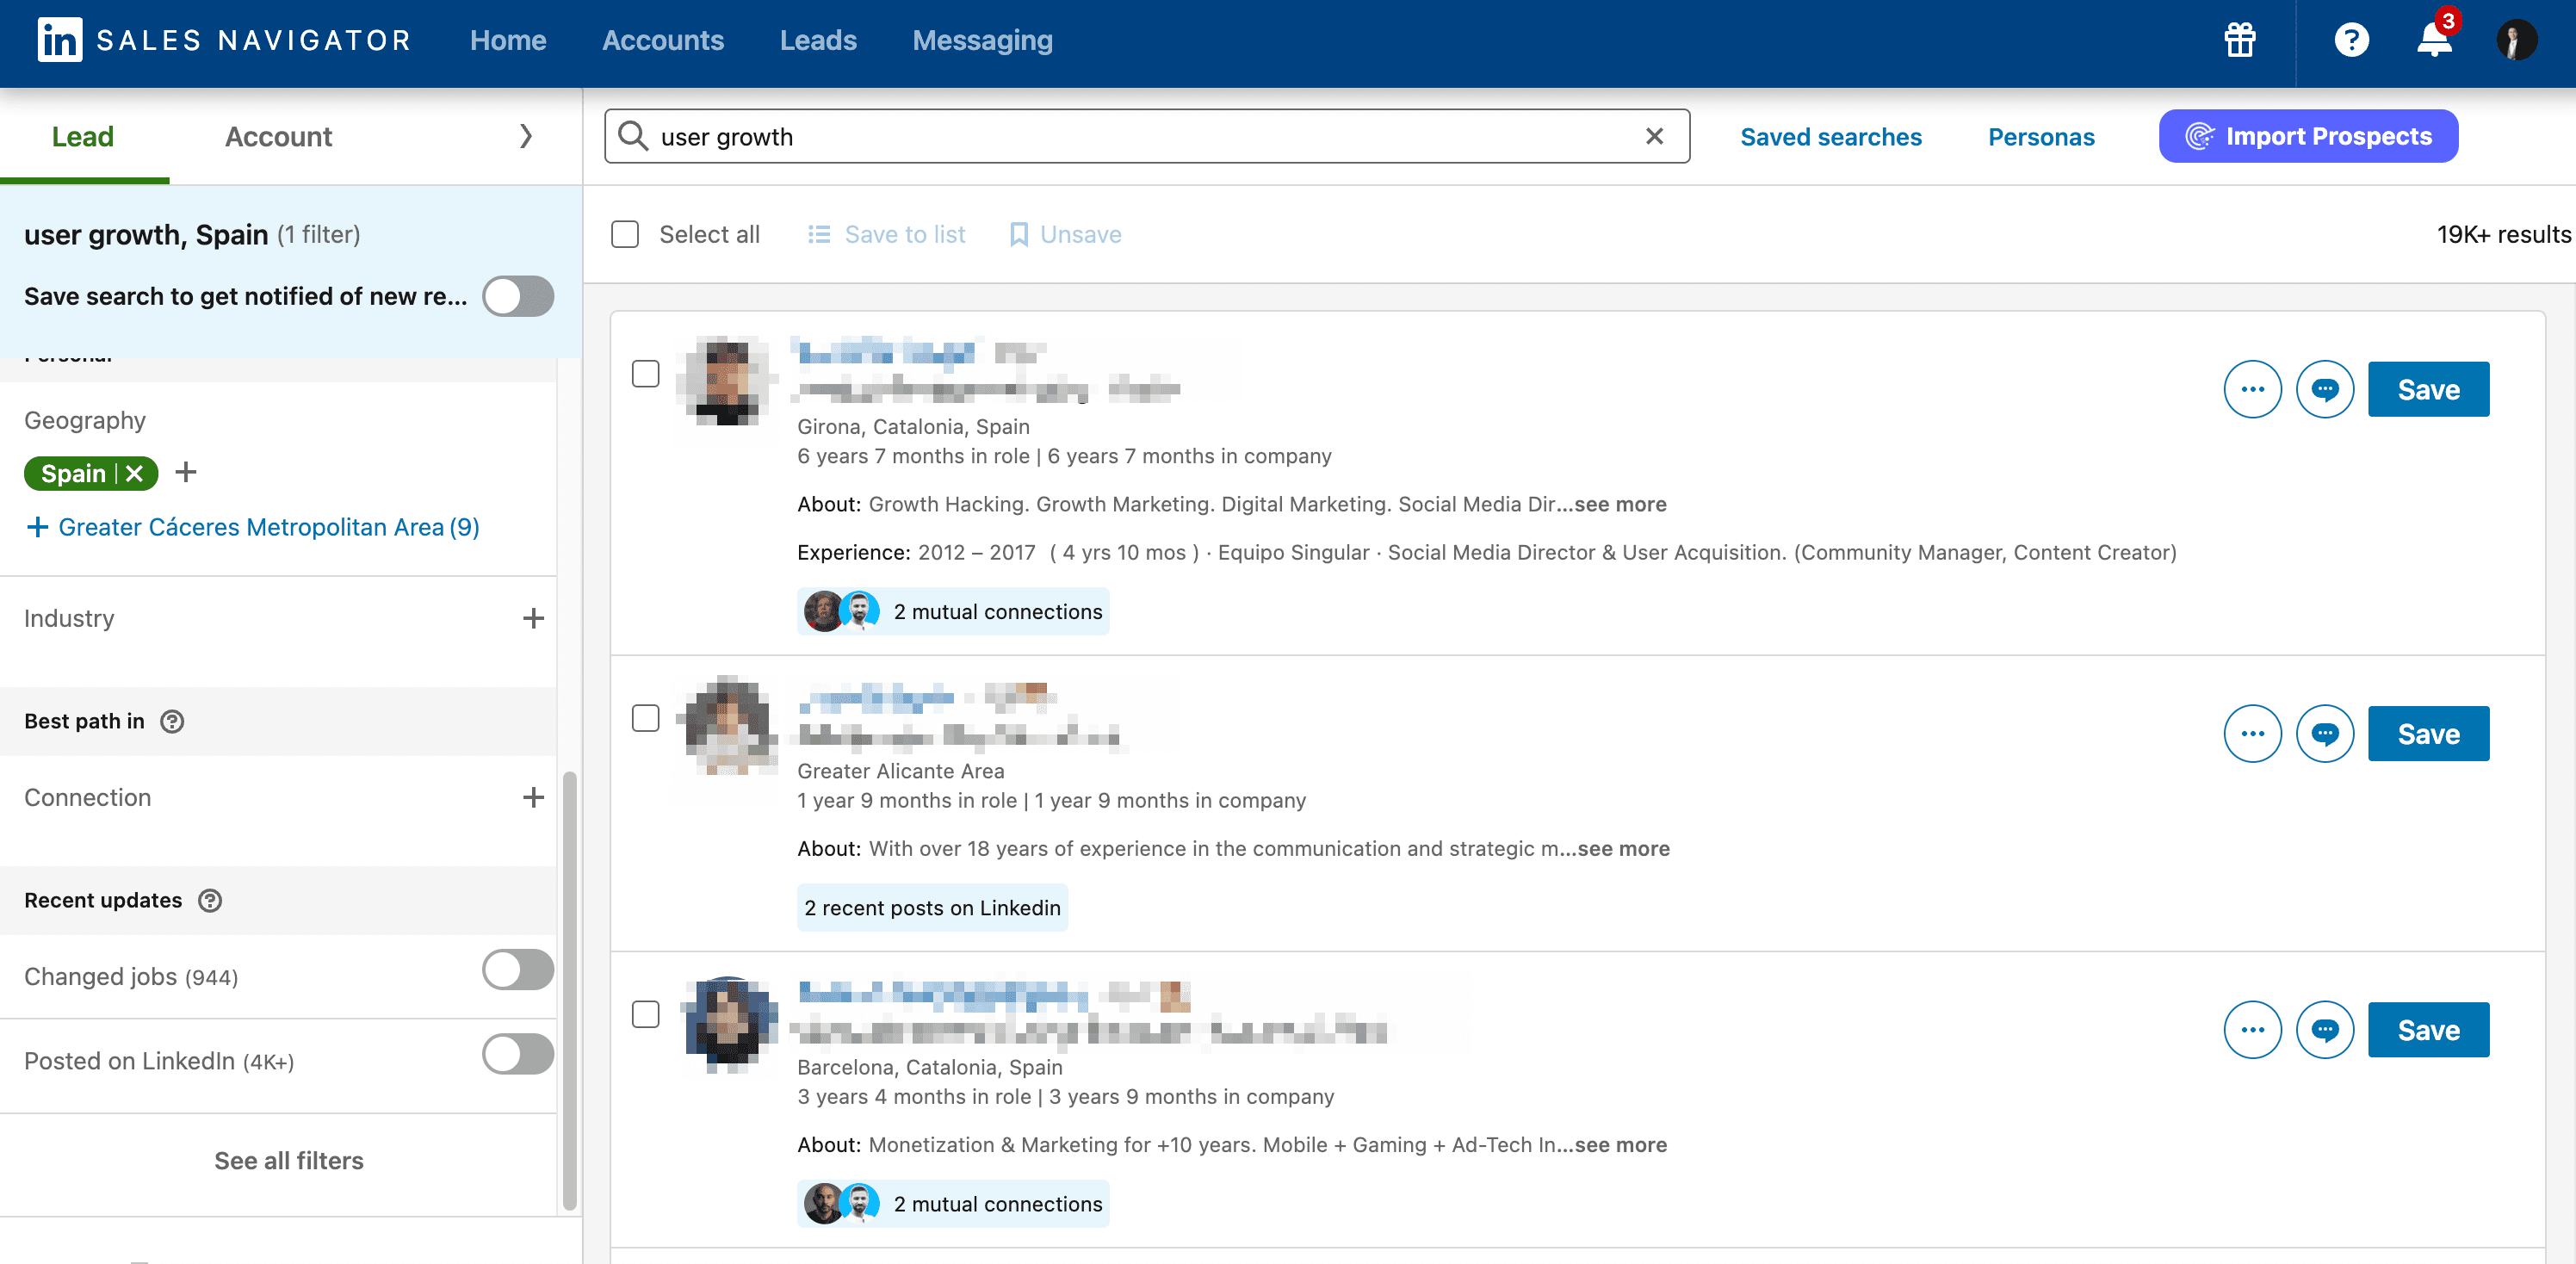Image resolution: width=2576 pixels, height=1264 pixels.
Task: Message the Barcelona, Catalonia lead
Action: (2325, 1030)
